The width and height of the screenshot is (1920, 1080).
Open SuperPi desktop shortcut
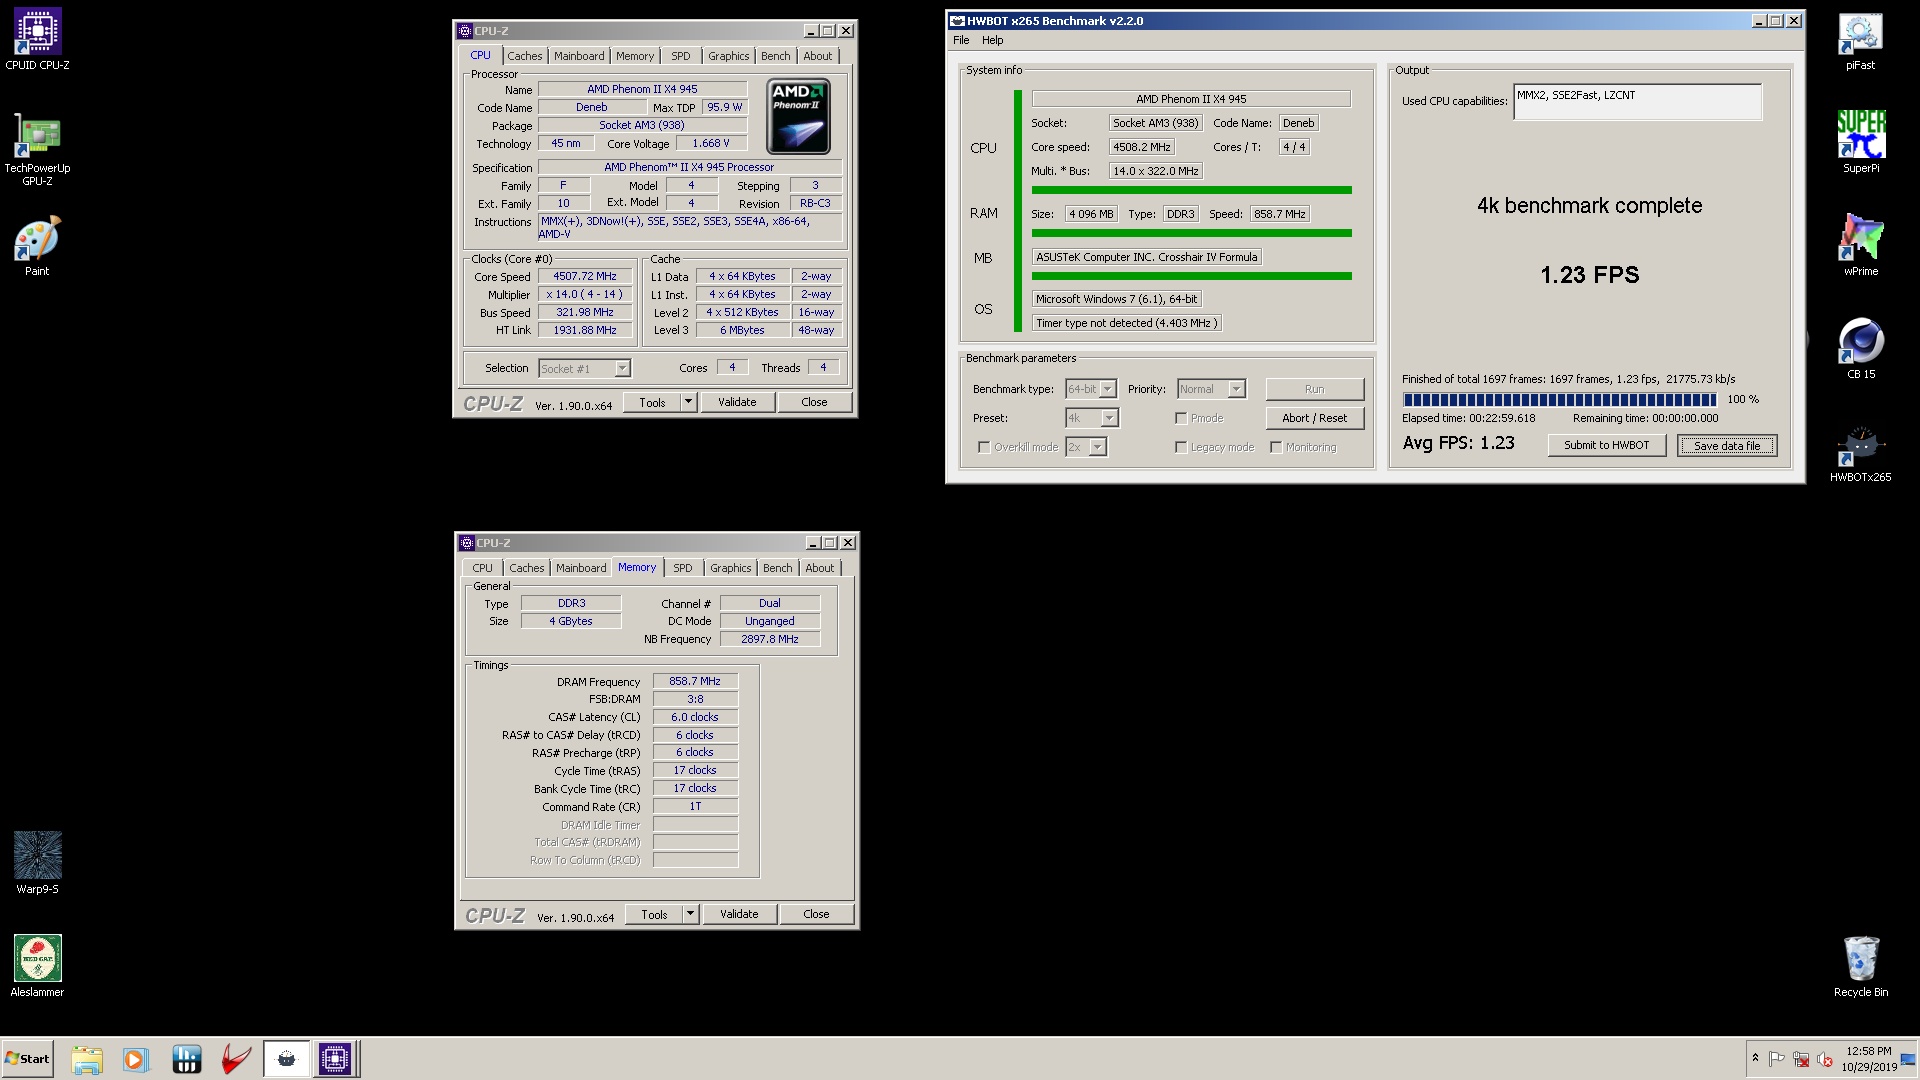pos(1860,142)
